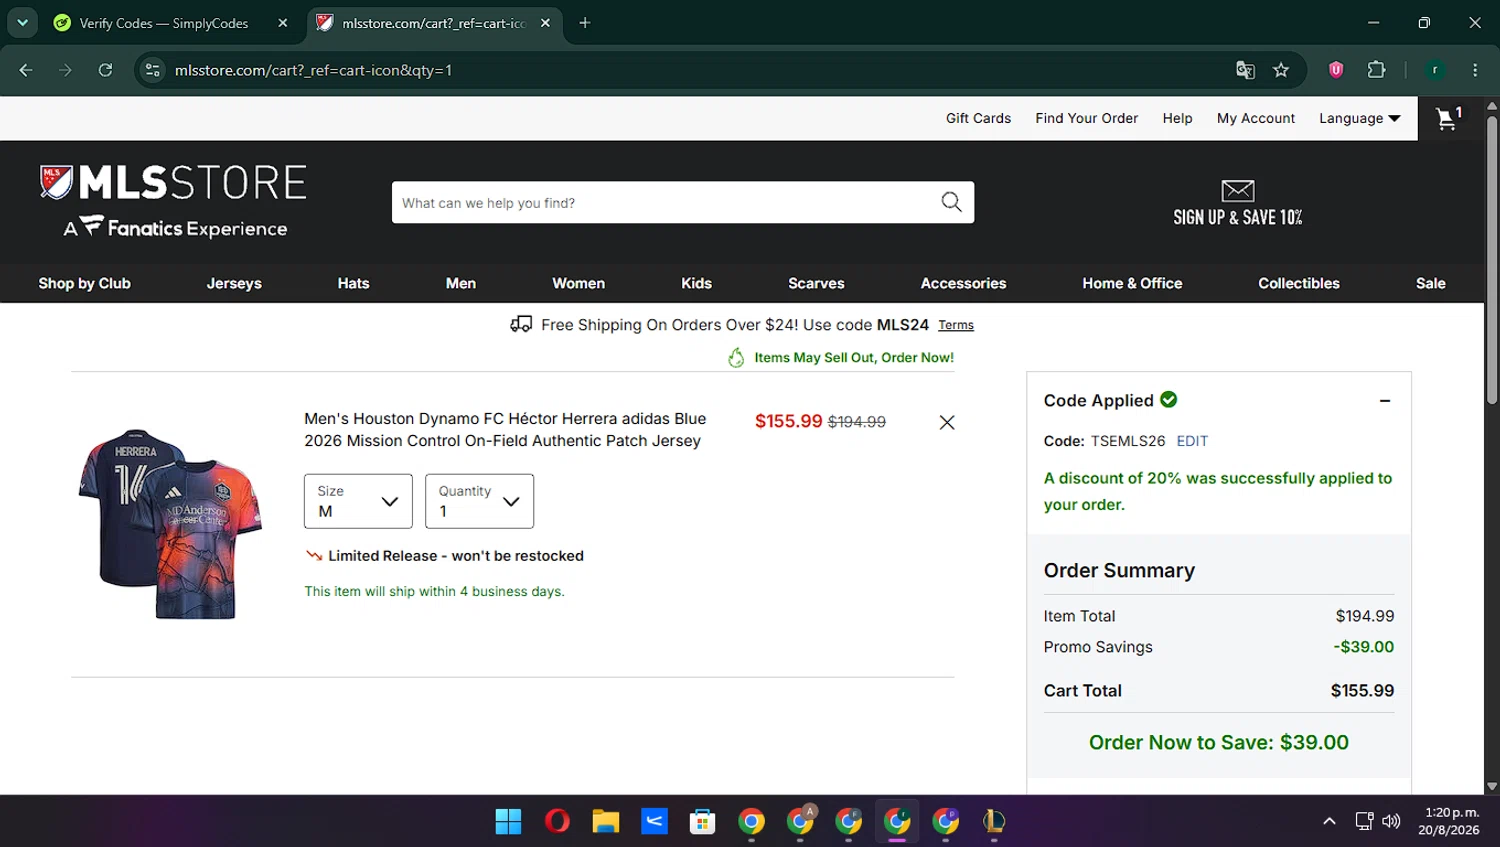Click the page vertical scrollbar thumb
This screenshot has width=1500, height=847.
click(x=1492, y=260)
